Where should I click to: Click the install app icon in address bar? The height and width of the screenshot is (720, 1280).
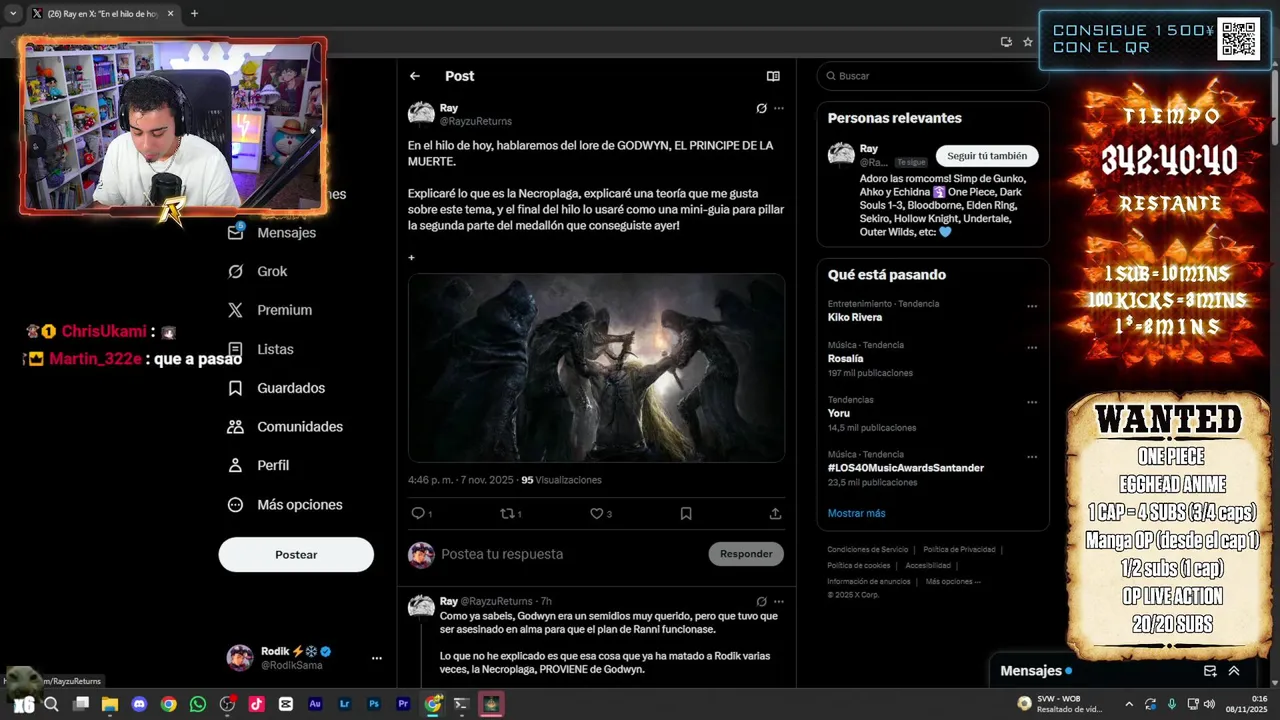point(1006,42)
